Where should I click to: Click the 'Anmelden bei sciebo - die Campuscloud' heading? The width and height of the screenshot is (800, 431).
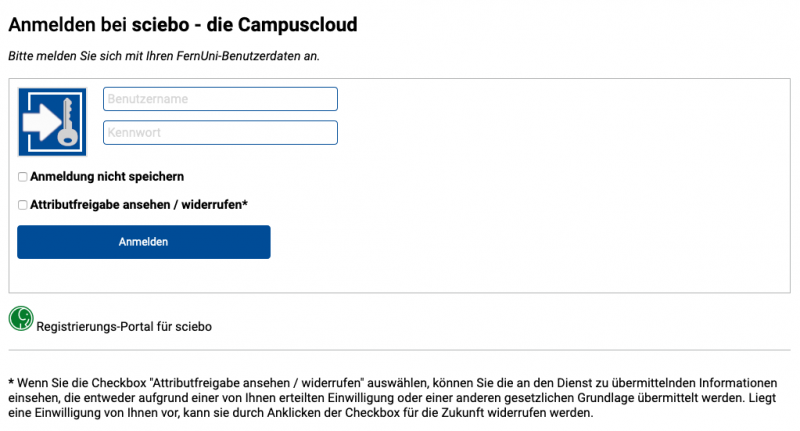(183, 24)
